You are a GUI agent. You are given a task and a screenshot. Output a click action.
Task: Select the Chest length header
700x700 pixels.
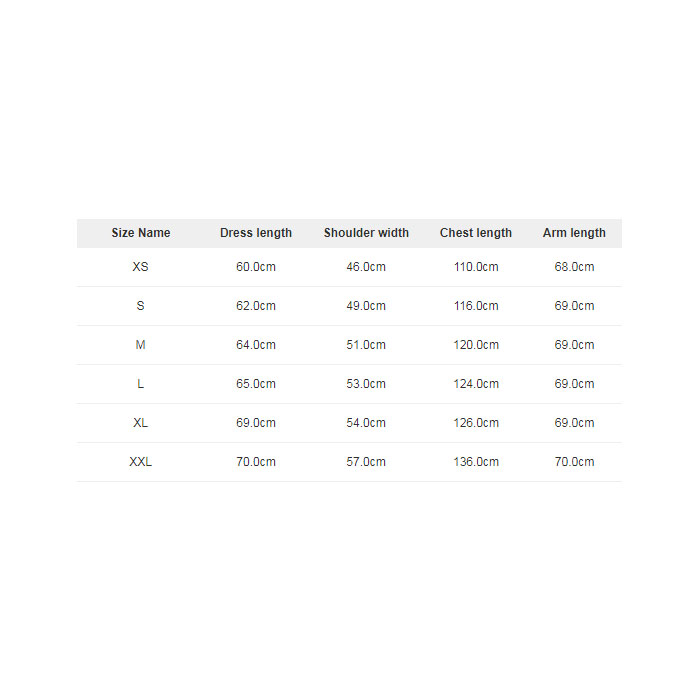476,233
